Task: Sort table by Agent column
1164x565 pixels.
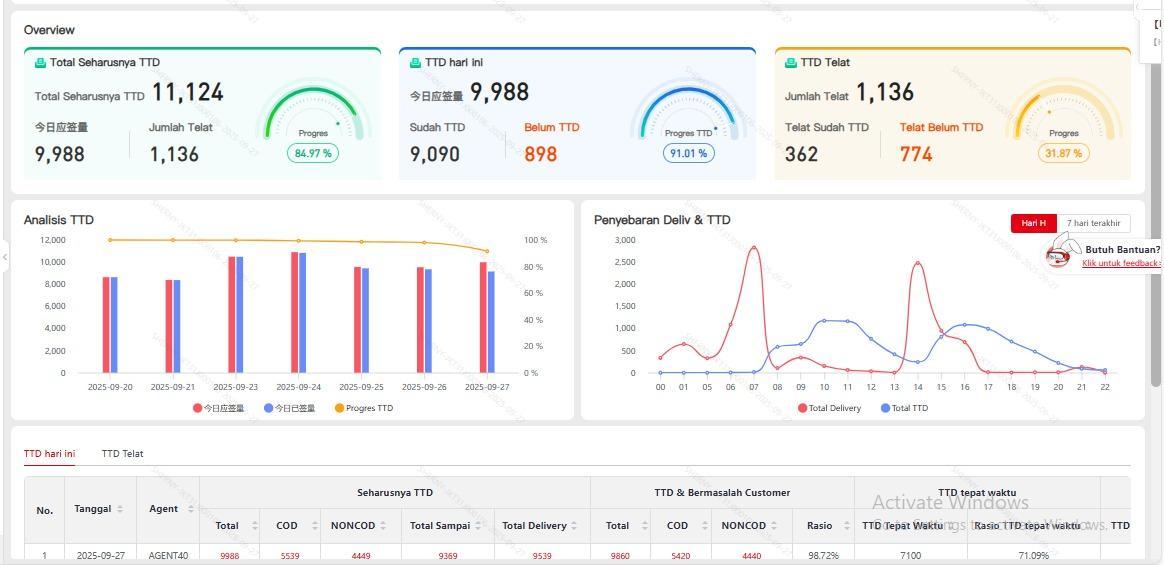Action: 191,509
